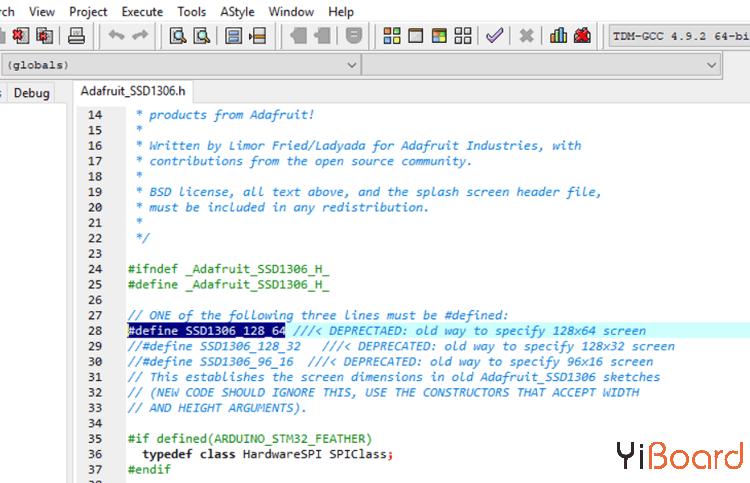The image size is (750, 483).
Task: Click the Print icon in toolbar
Action: tap(77, 37)
